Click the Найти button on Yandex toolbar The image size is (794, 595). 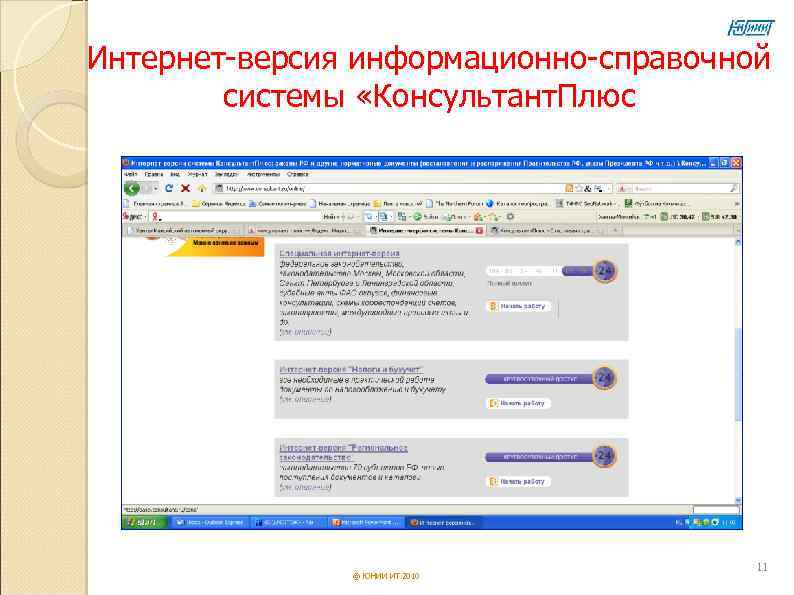pos(330,217)
